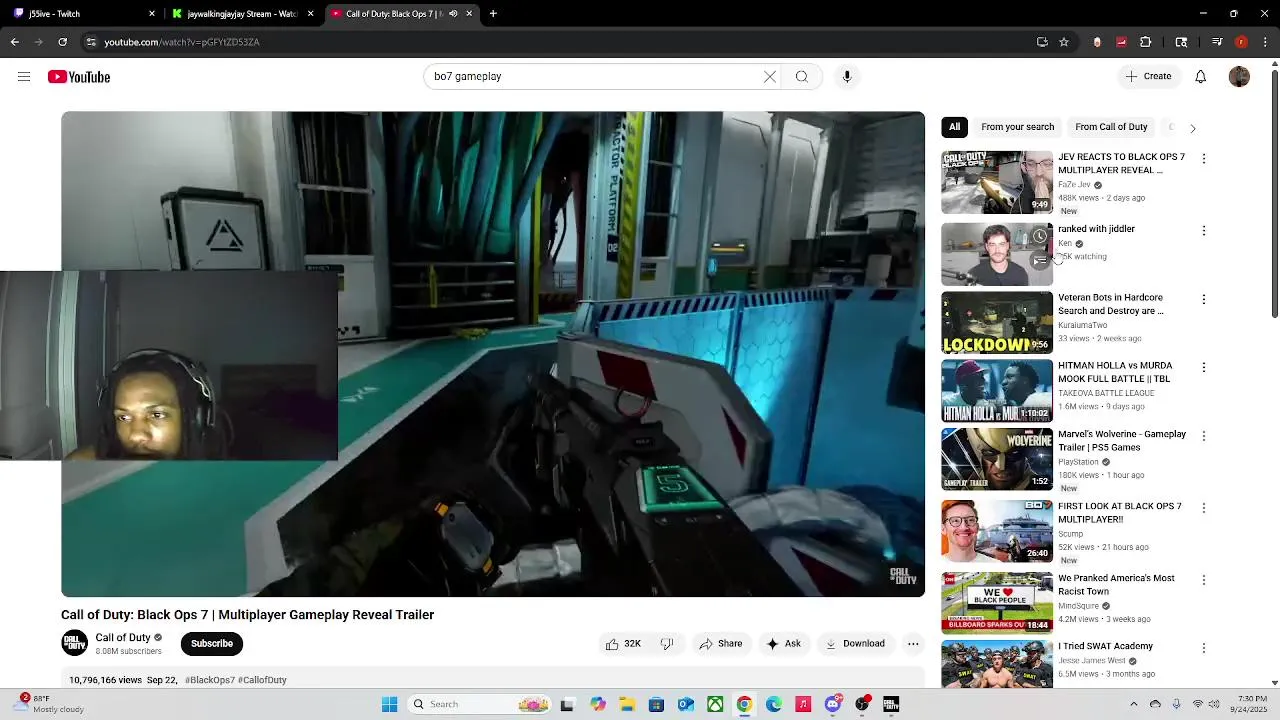Open options for HITMAN HOLLA video
1280x720 pixels.
(x=1204, y=368)
